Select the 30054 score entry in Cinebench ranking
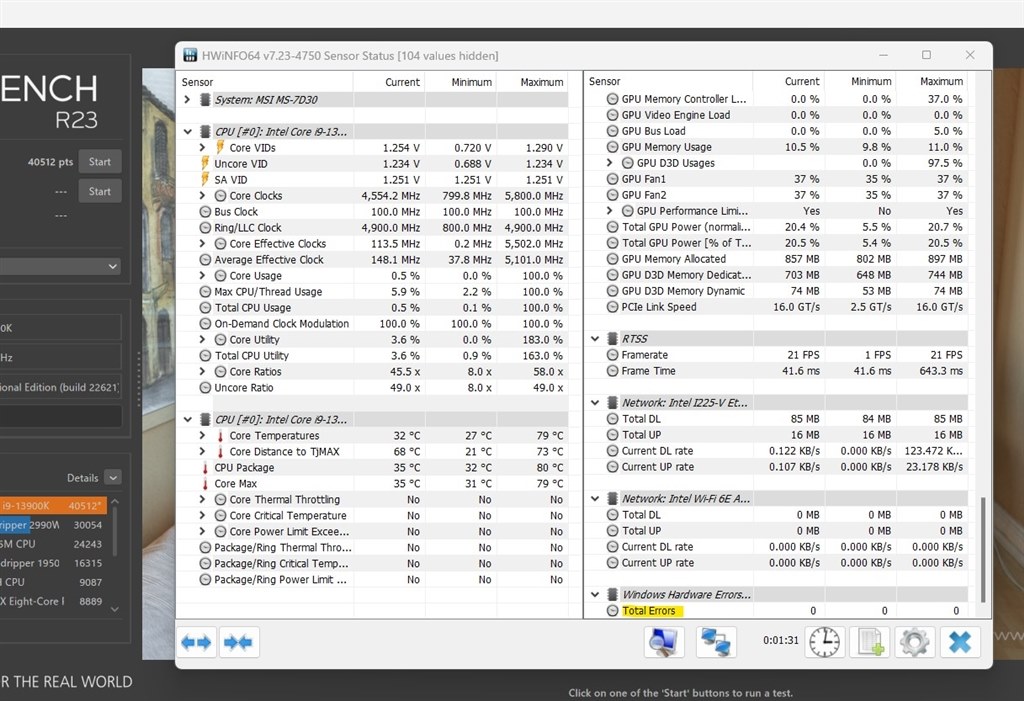 (x=53, y=525)
